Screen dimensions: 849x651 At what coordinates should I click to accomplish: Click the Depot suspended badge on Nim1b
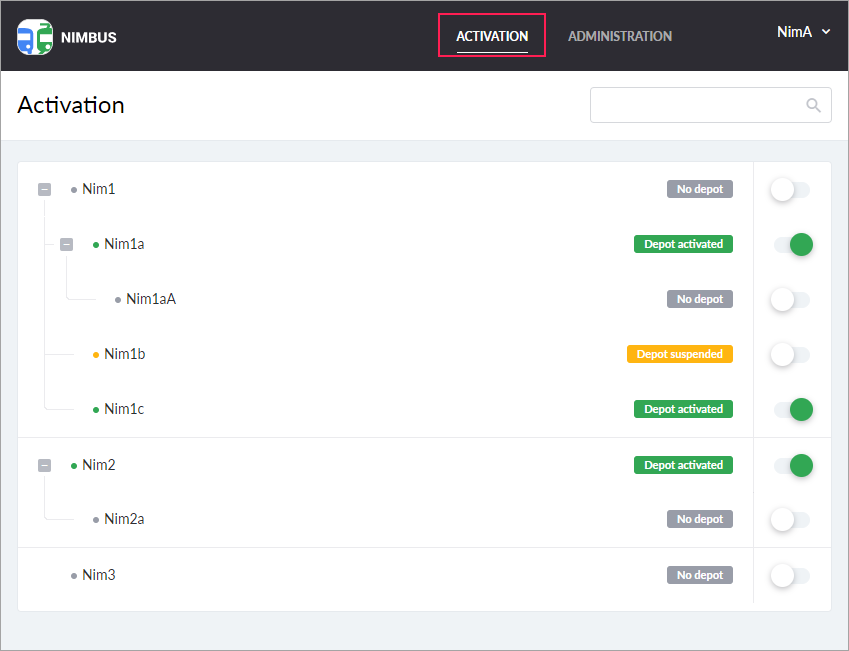pos(680,354)
